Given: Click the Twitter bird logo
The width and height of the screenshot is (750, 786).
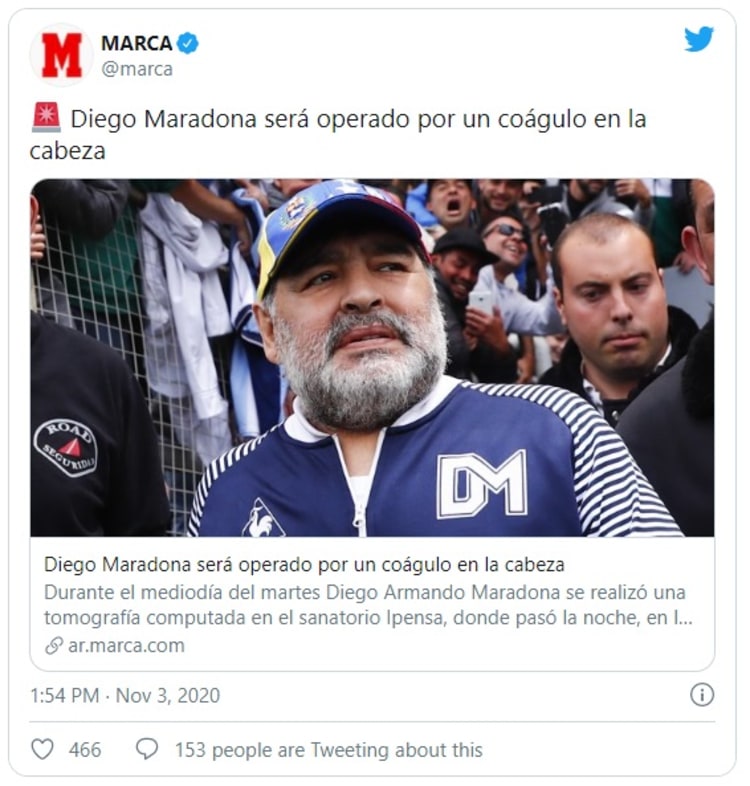Looking at the screenshot, I should [699, 39].
